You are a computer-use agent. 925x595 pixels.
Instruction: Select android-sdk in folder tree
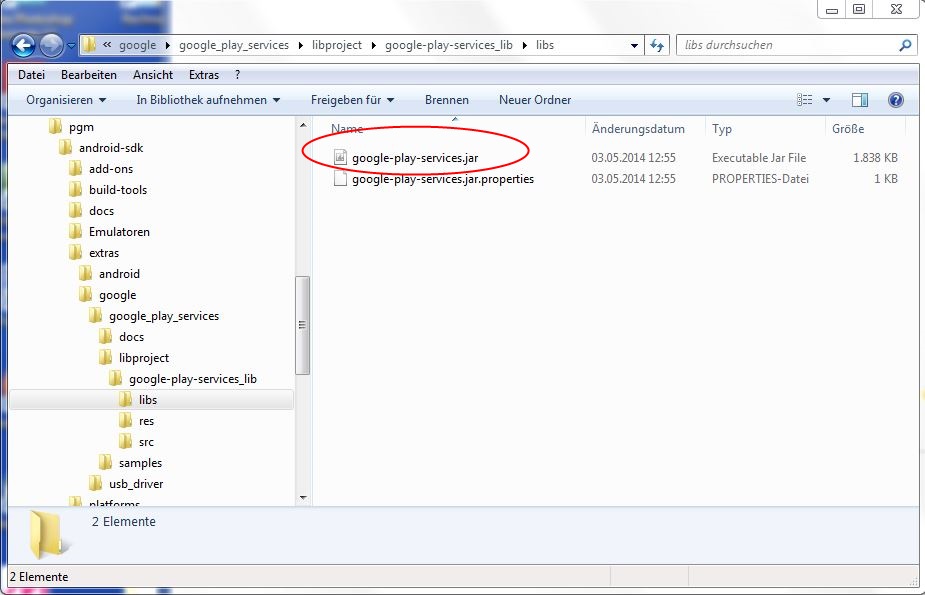111,148
